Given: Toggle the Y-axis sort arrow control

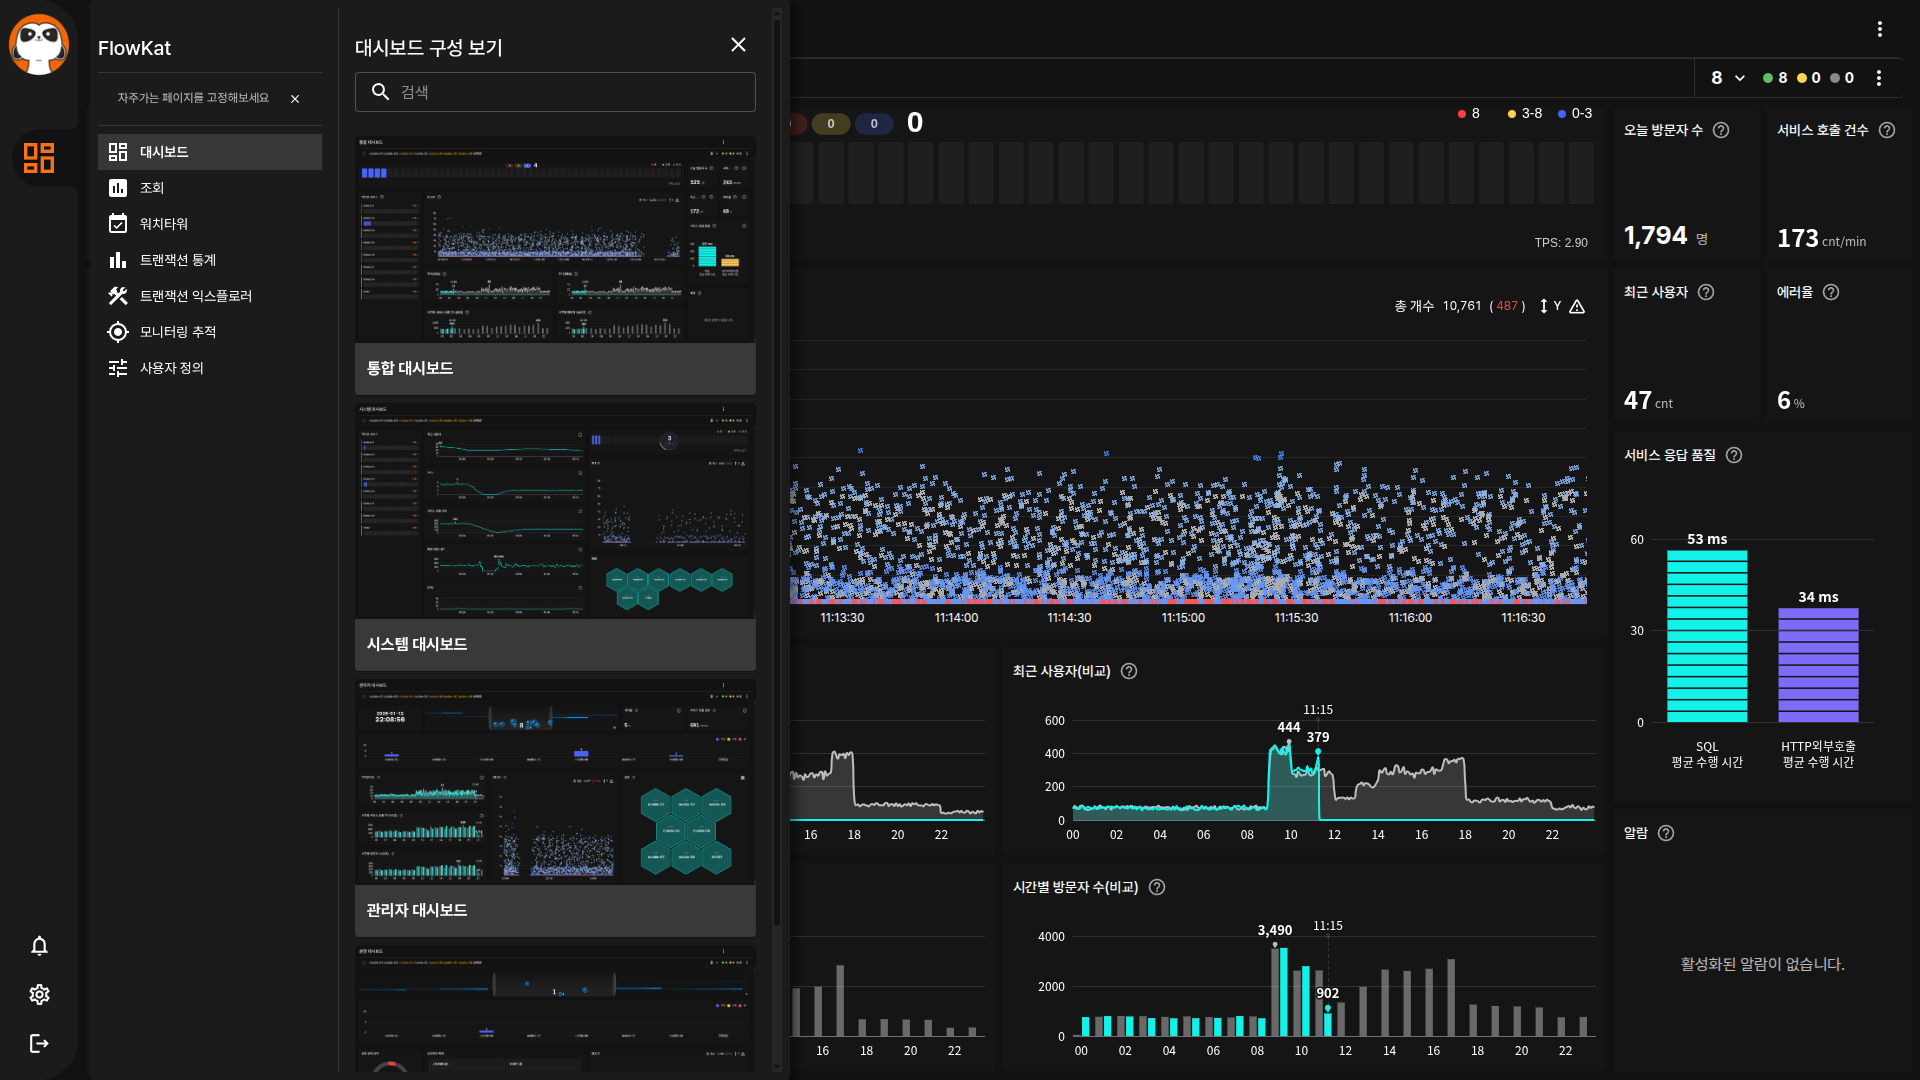Looking at the screenshot, I should click(x=1544, y=306).
